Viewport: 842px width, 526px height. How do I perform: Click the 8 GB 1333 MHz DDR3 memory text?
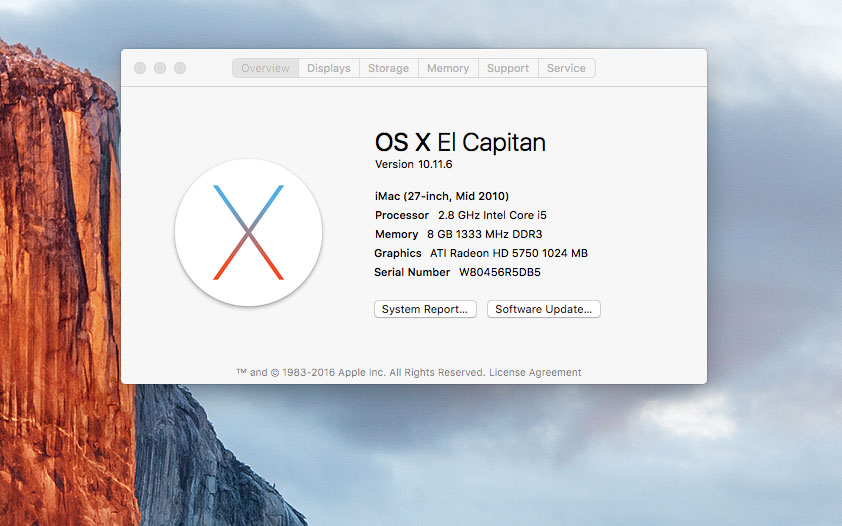click(x=484, y=234)
